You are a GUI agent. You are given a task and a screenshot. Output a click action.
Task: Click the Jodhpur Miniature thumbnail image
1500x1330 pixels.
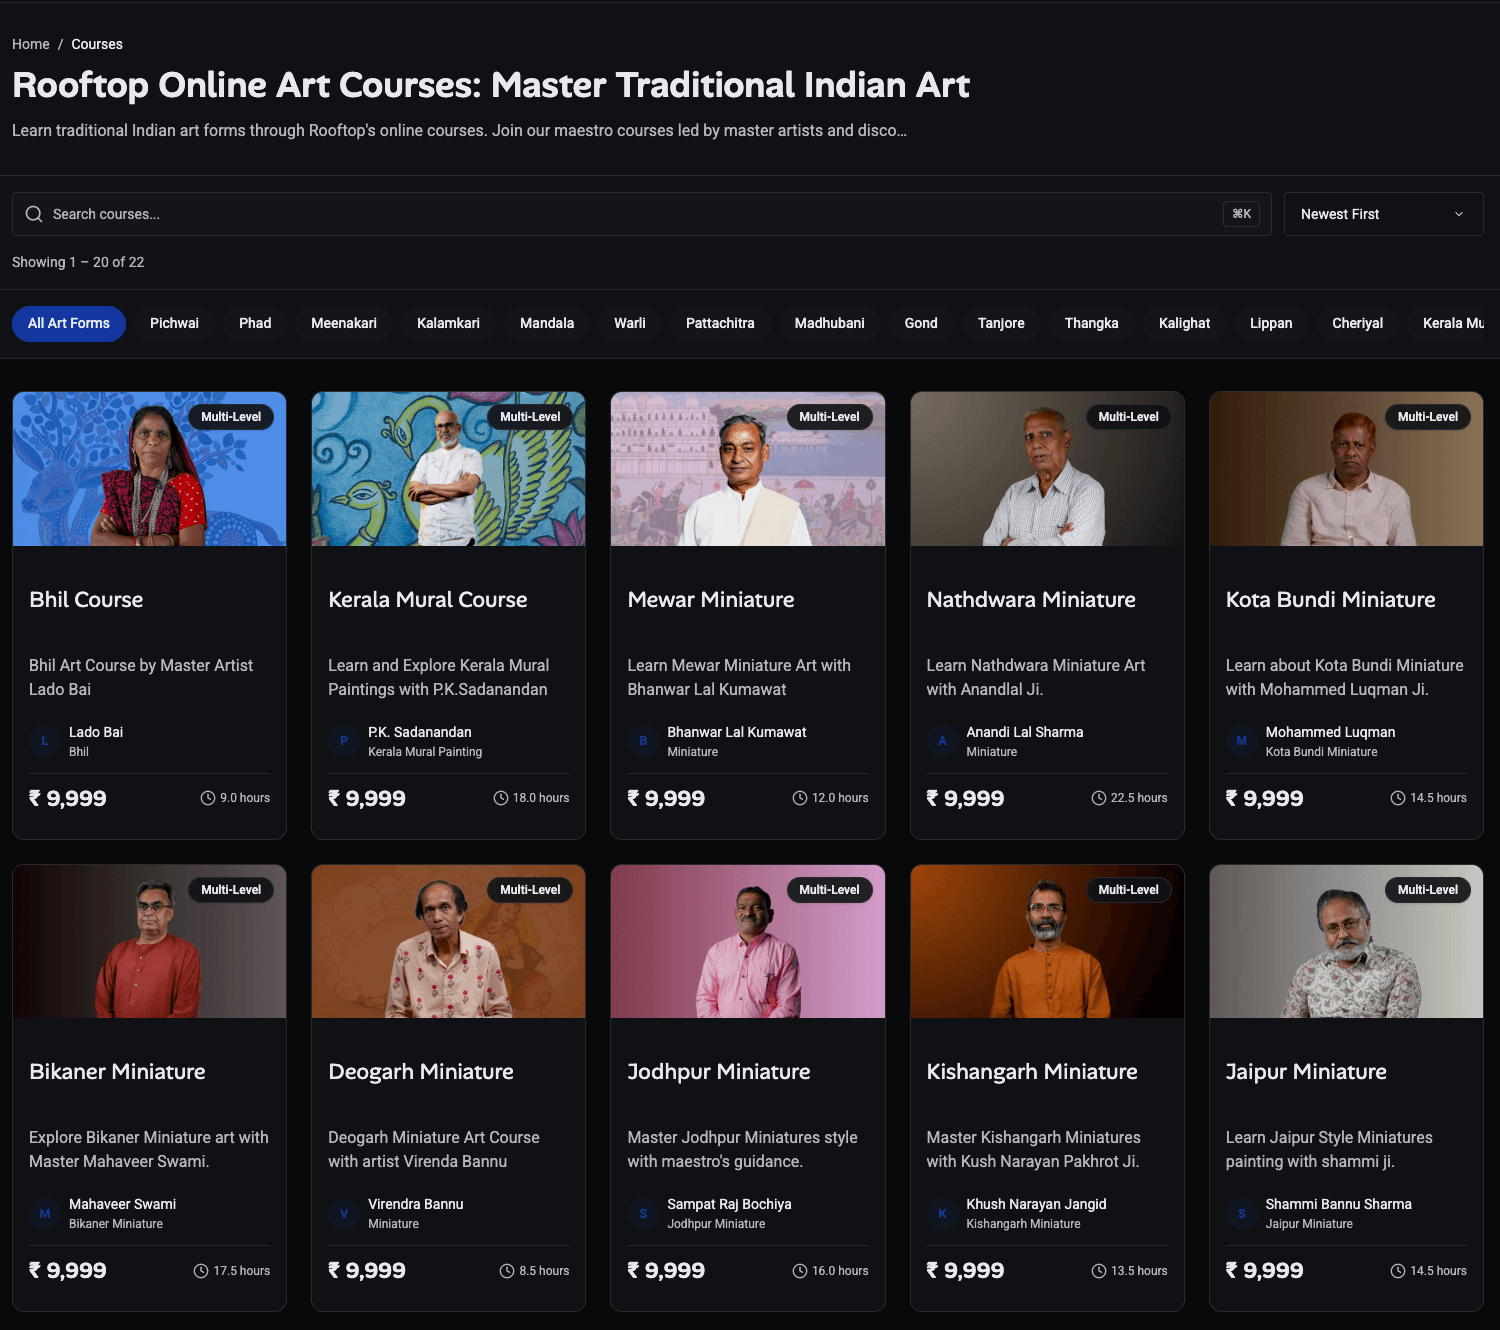pos(748,941)
